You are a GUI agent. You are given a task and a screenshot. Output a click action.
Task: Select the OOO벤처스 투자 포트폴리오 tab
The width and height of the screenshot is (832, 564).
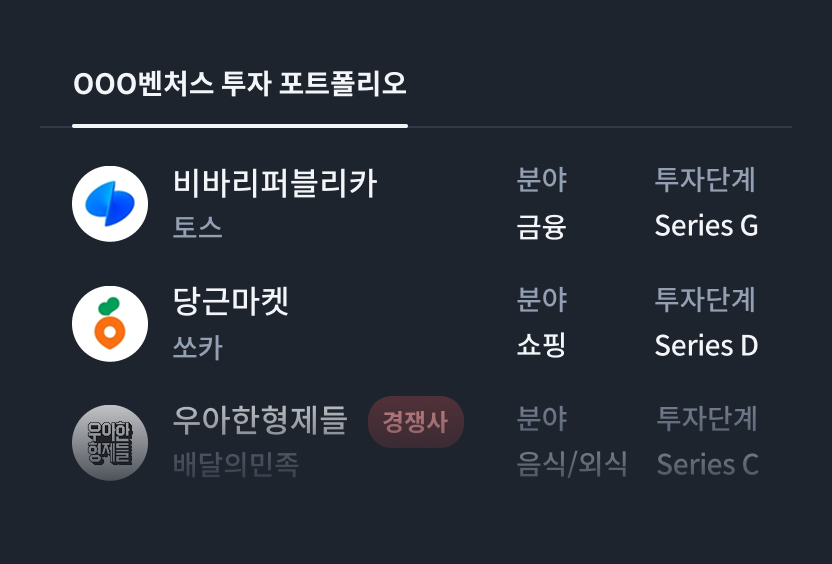pyautogui.click(x=240, y=84)
